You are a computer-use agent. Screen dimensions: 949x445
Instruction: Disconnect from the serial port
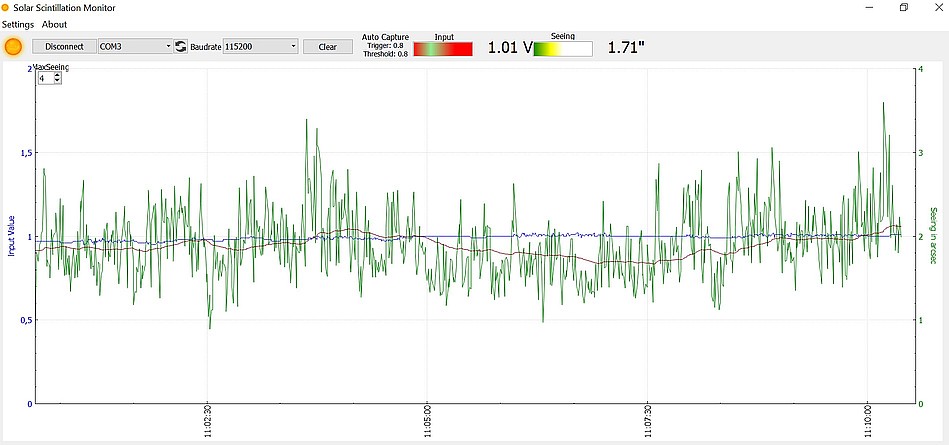pyautogui.click(x=64, y=47)
